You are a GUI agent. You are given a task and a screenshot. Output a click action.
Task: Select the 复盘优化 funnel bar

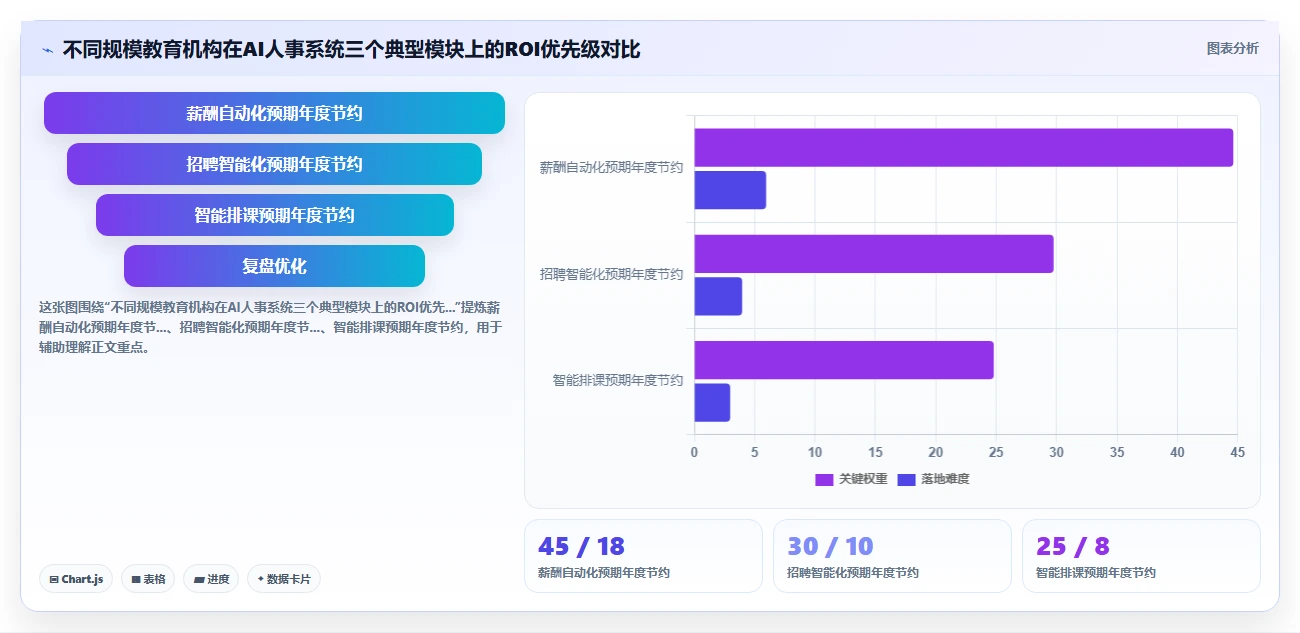(274, 266)
